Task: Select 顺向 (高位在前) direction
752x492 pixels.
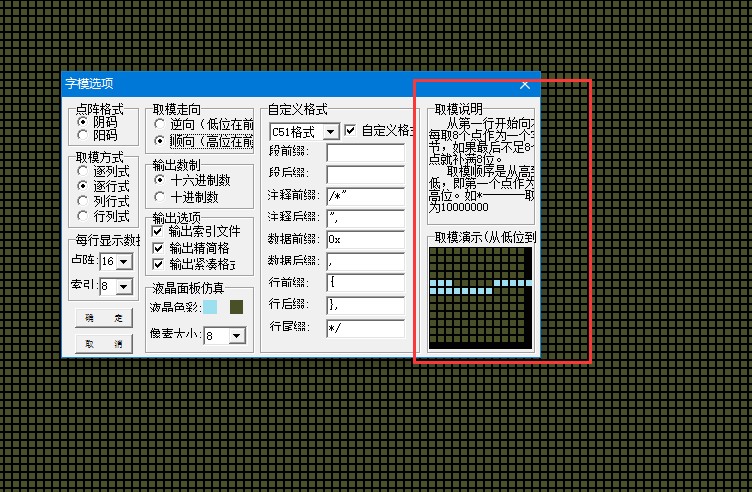Action: click(204, 141)
